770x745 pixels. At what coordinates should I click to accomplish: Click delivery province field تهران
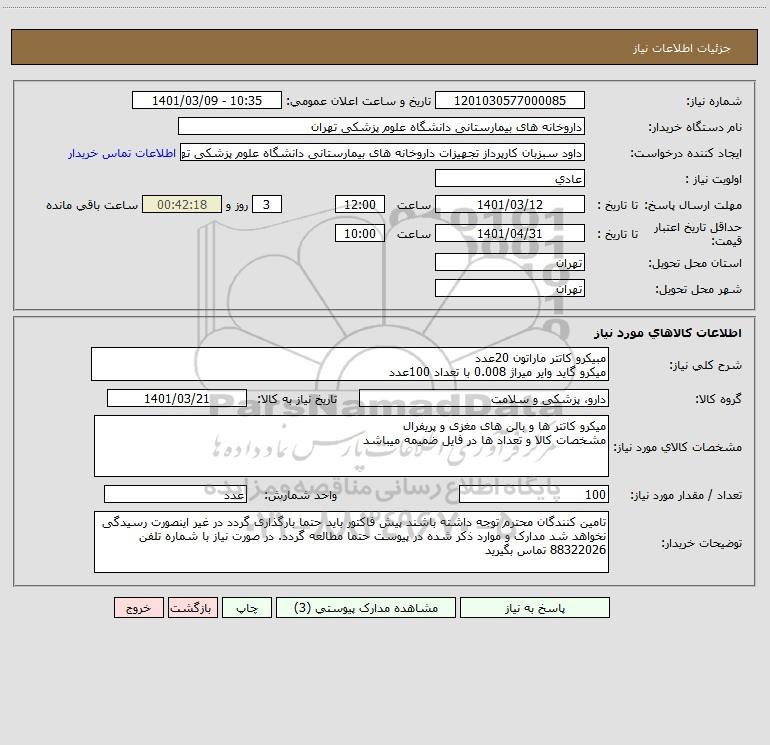click(510, 262)
